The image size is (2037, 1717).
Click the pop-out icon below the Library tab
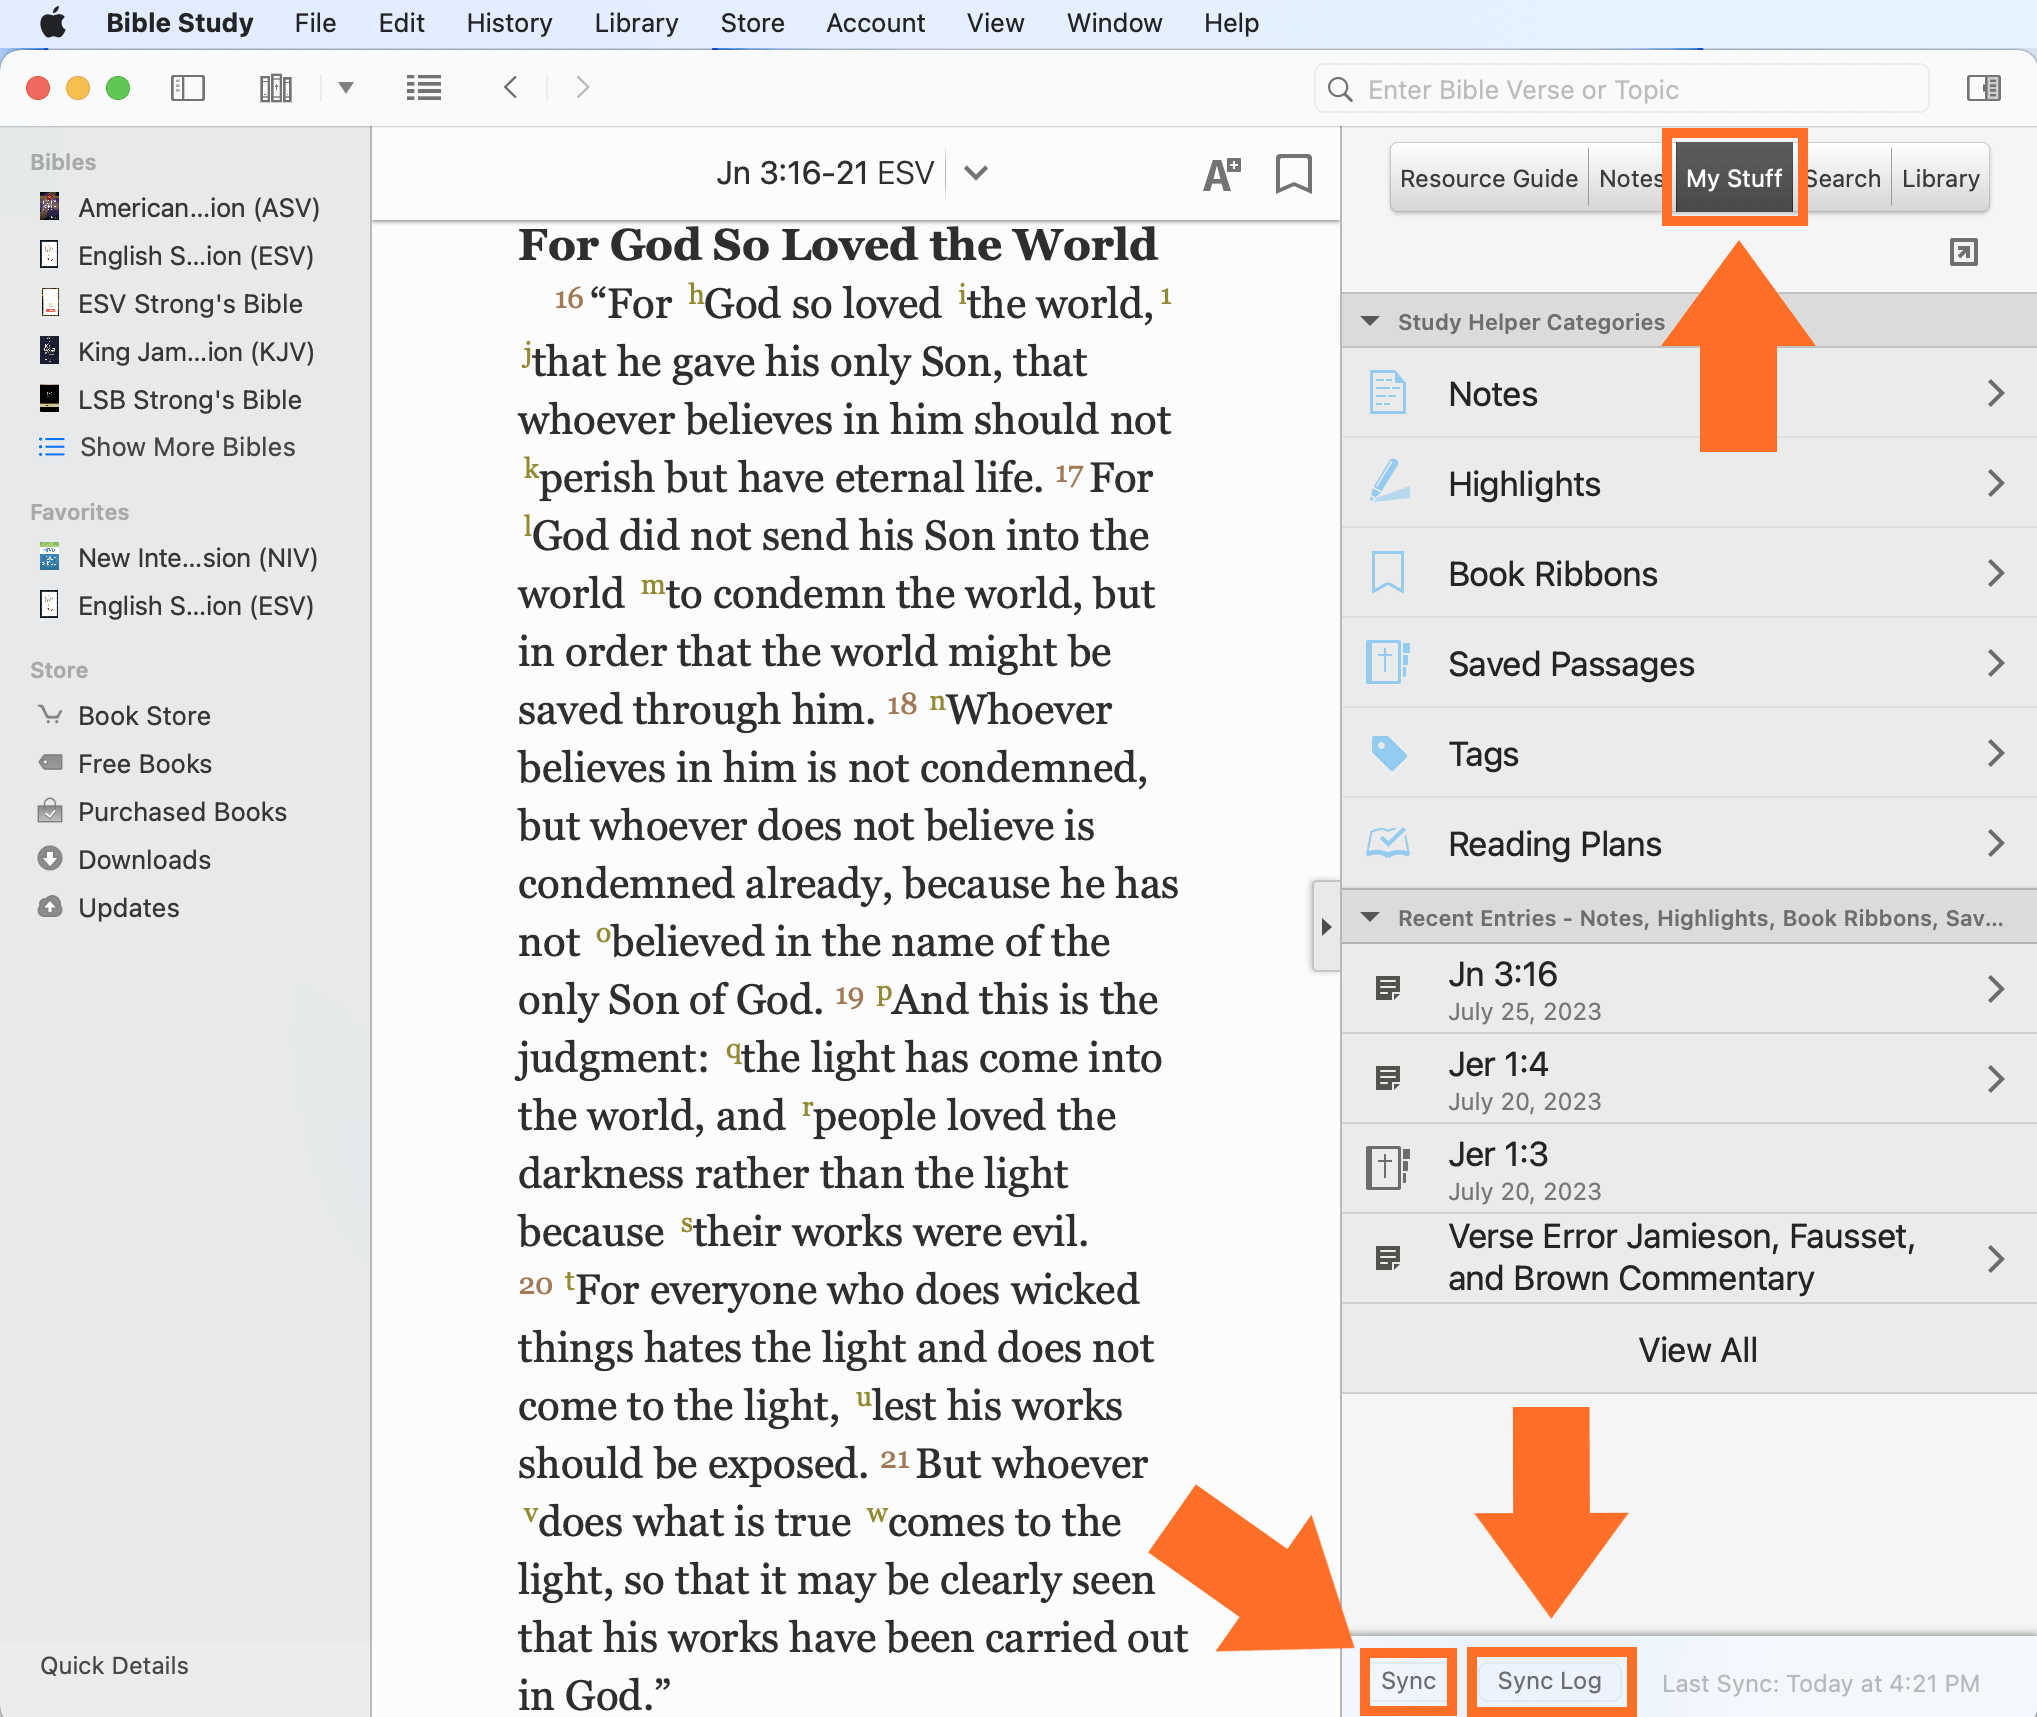point(1962,252)
